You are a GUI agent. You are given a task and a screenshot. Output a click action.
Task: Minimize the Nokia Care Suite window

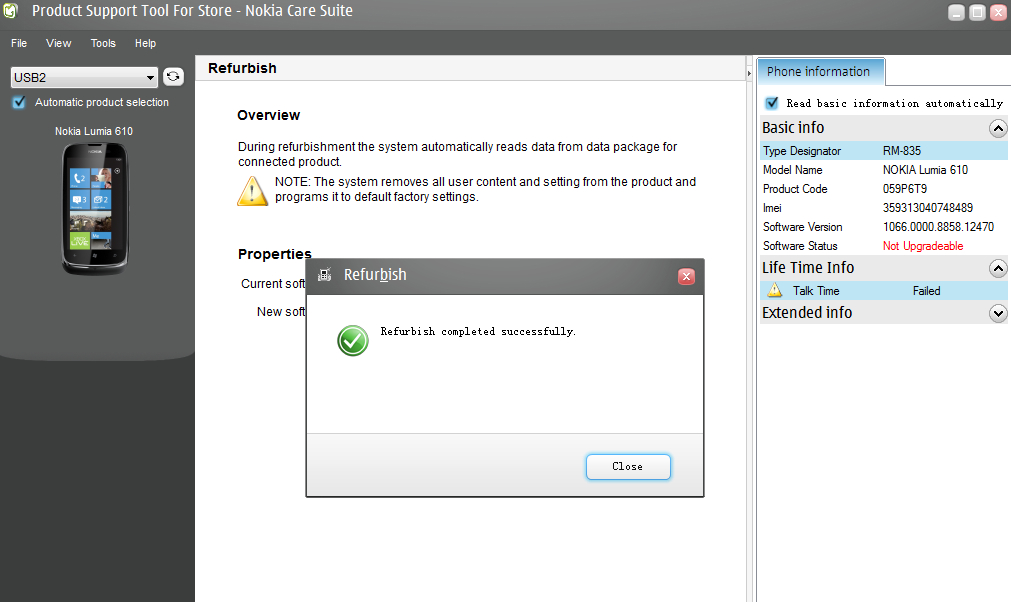pos(956,12)
